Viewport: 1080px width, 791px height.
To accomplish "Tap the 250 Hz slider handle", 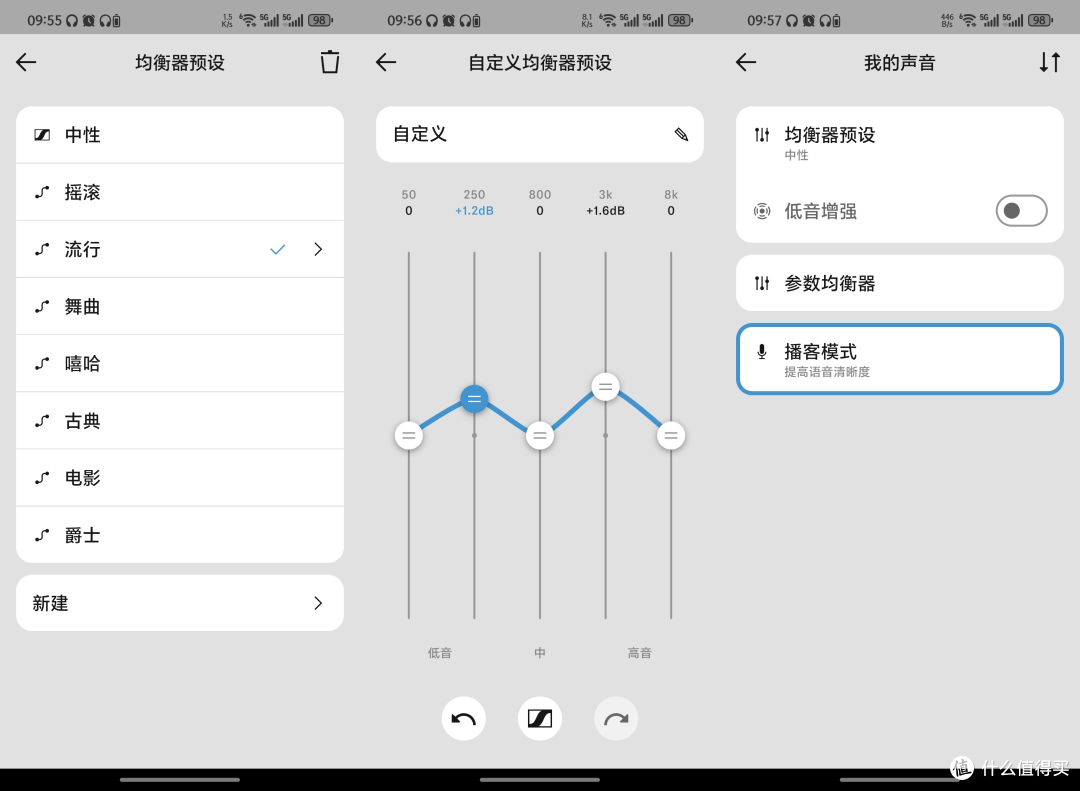I will point(475,399).
